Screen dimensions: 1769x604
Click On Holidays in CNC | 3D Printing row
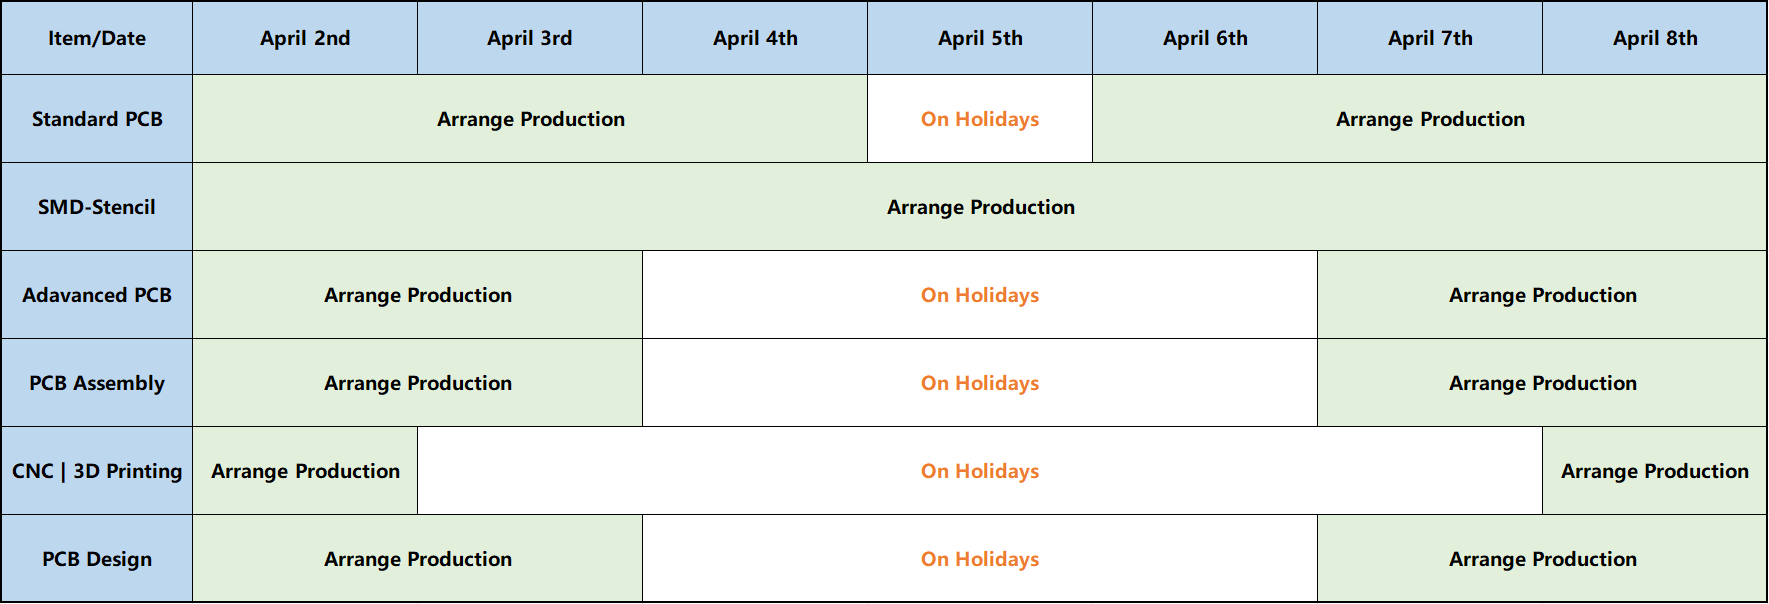(x=980, y=471)
